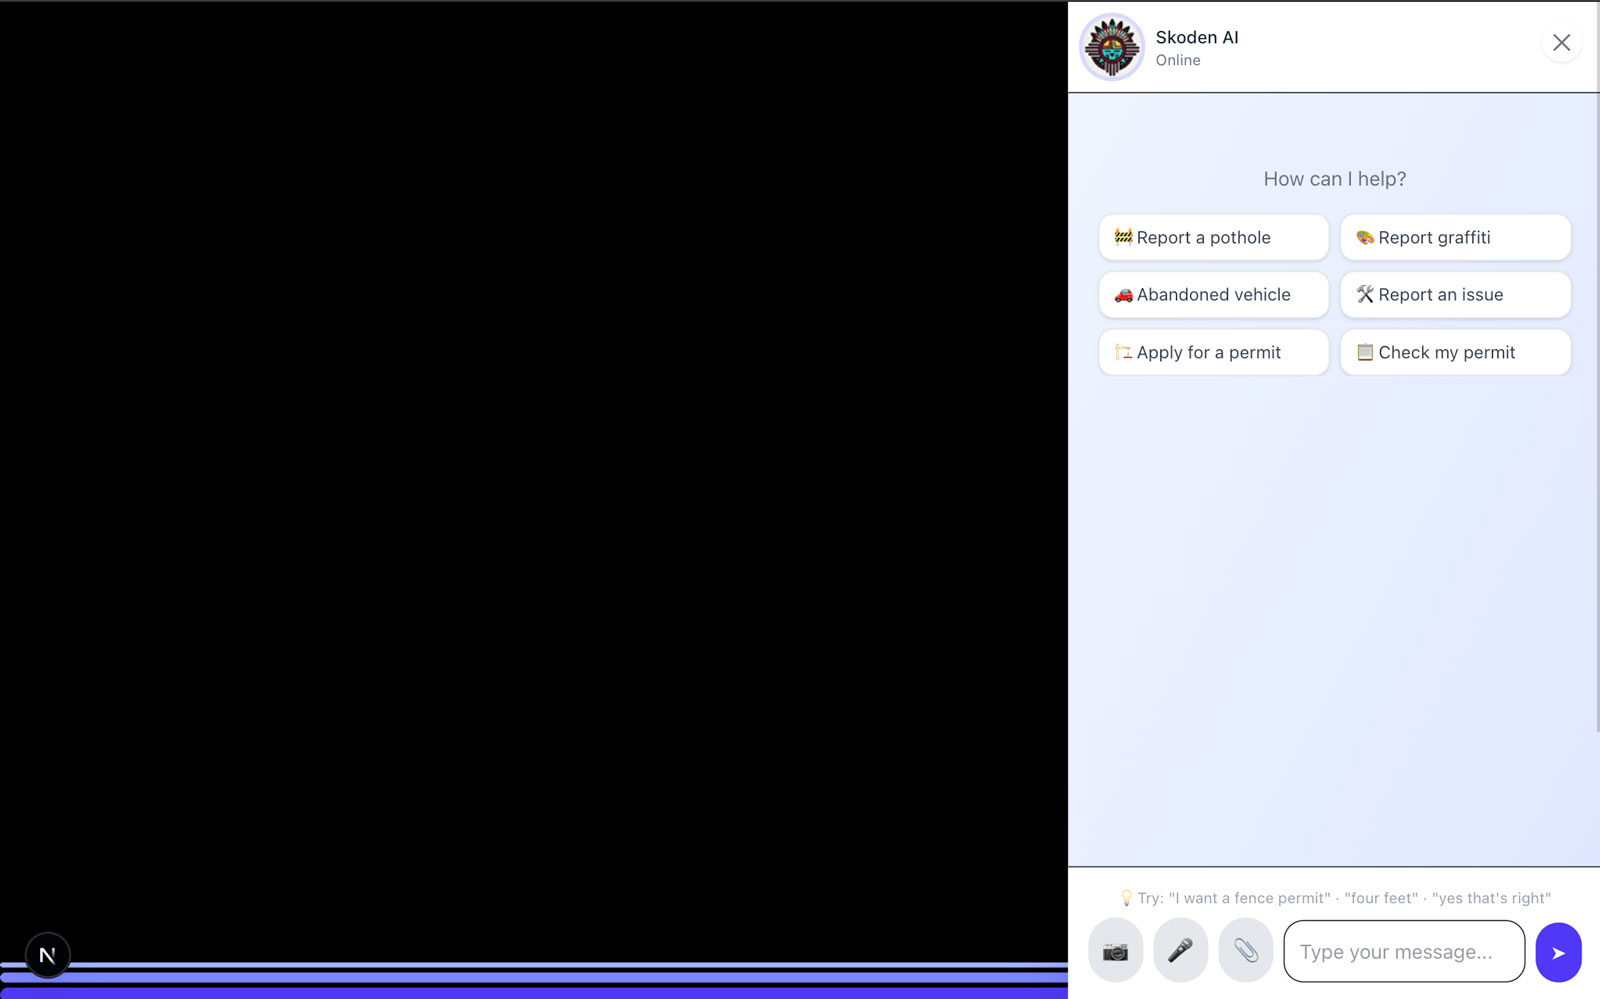Send the message with the arrow button
This screenshot has width=1600, height=999.
(x=1558, y=952)
